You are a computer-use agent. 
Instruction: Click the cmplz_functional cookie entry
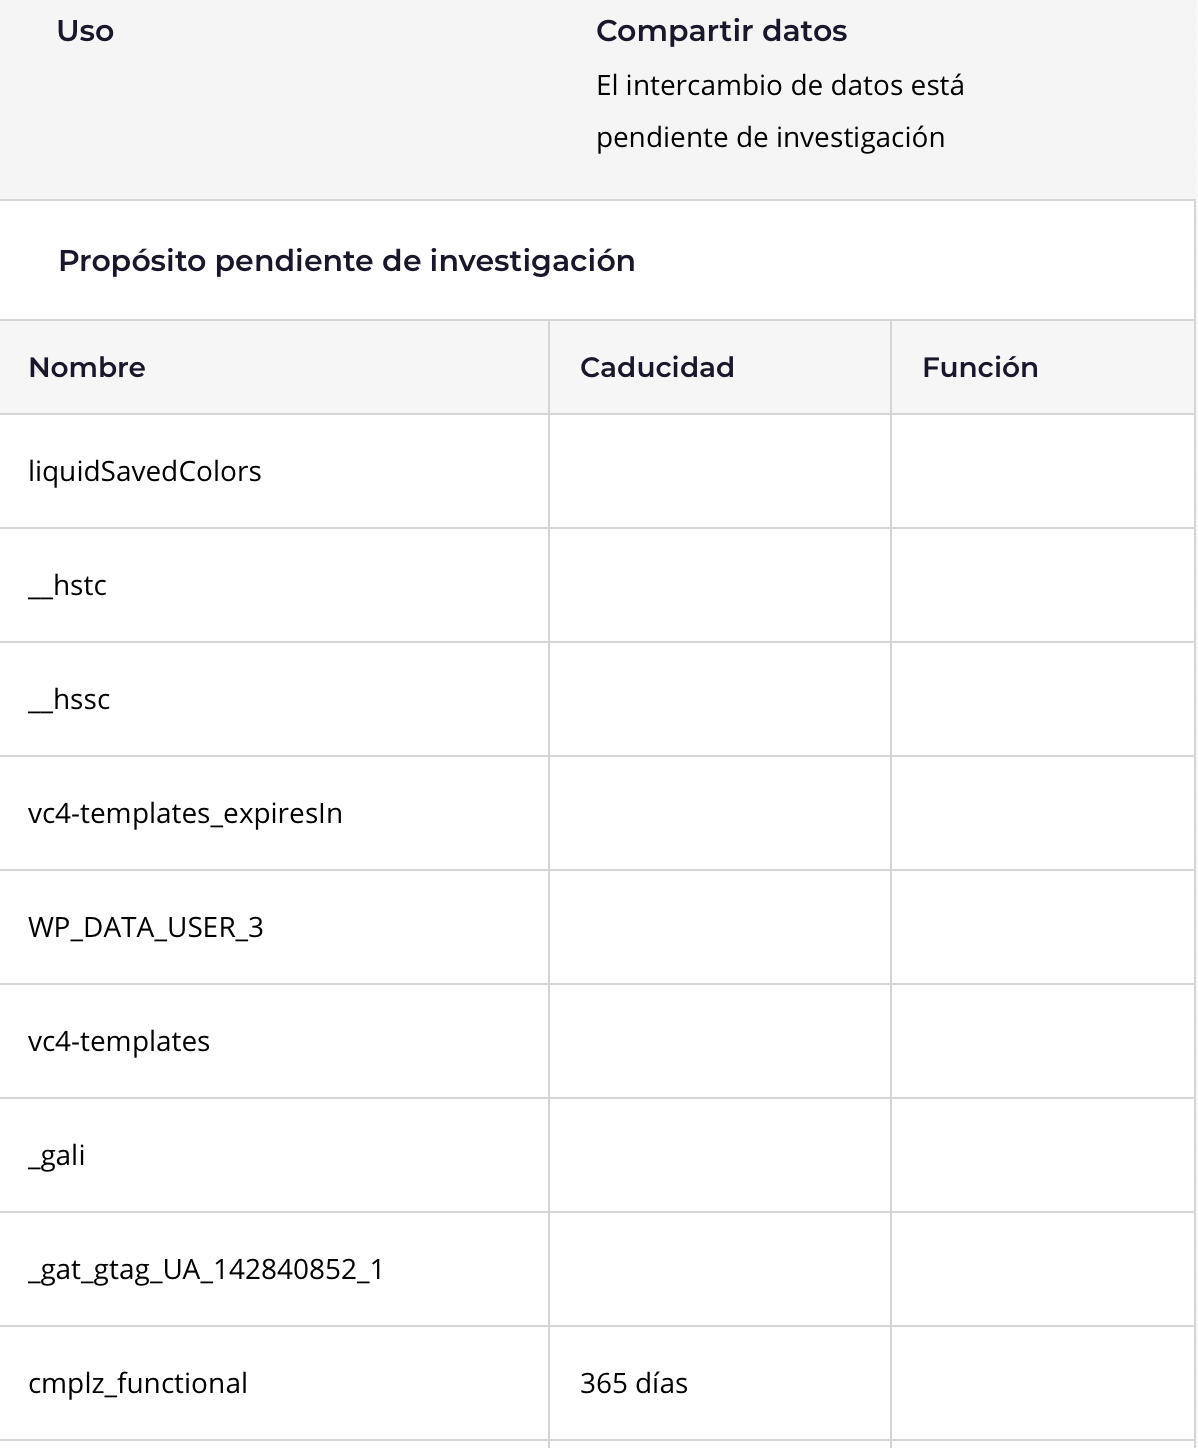[x=138, y=1383]
